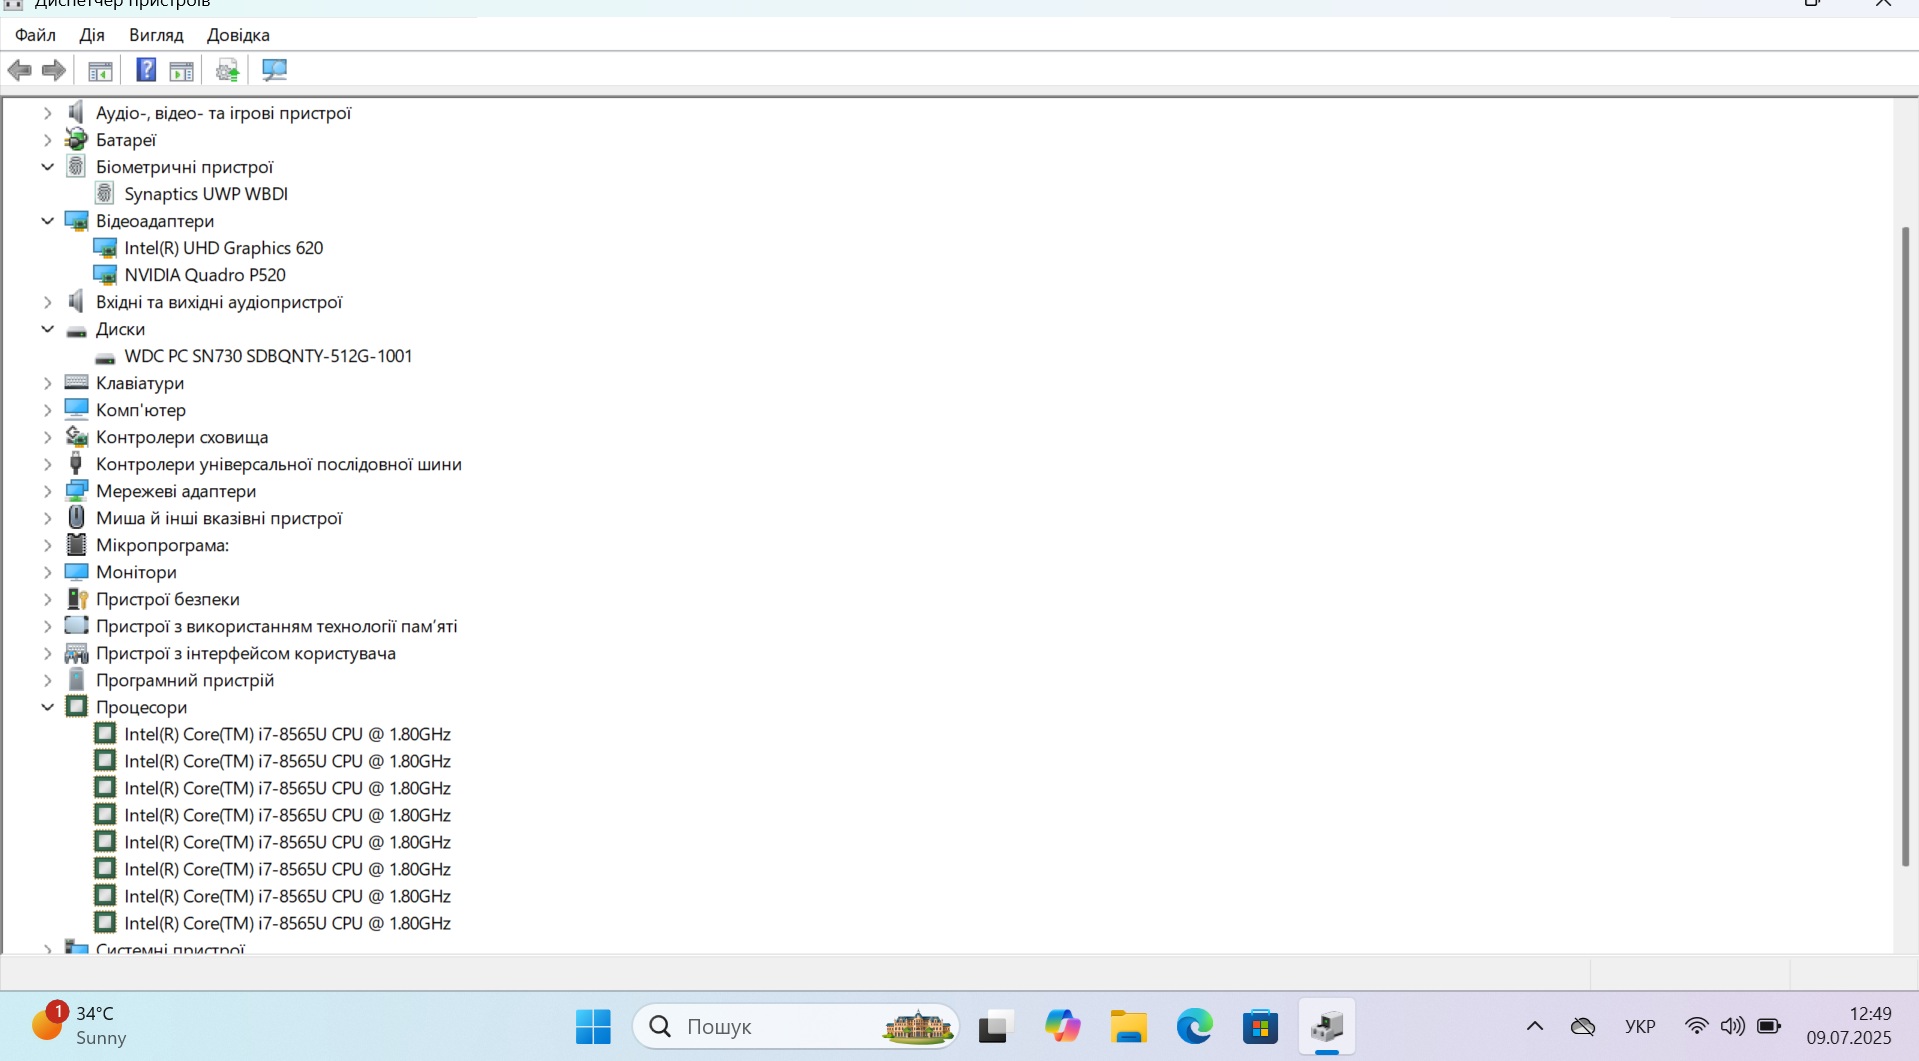Screen dimensions: 1919x1061
Task: Click the Клавіатури keyboard category icon
Action: [76, 382]
